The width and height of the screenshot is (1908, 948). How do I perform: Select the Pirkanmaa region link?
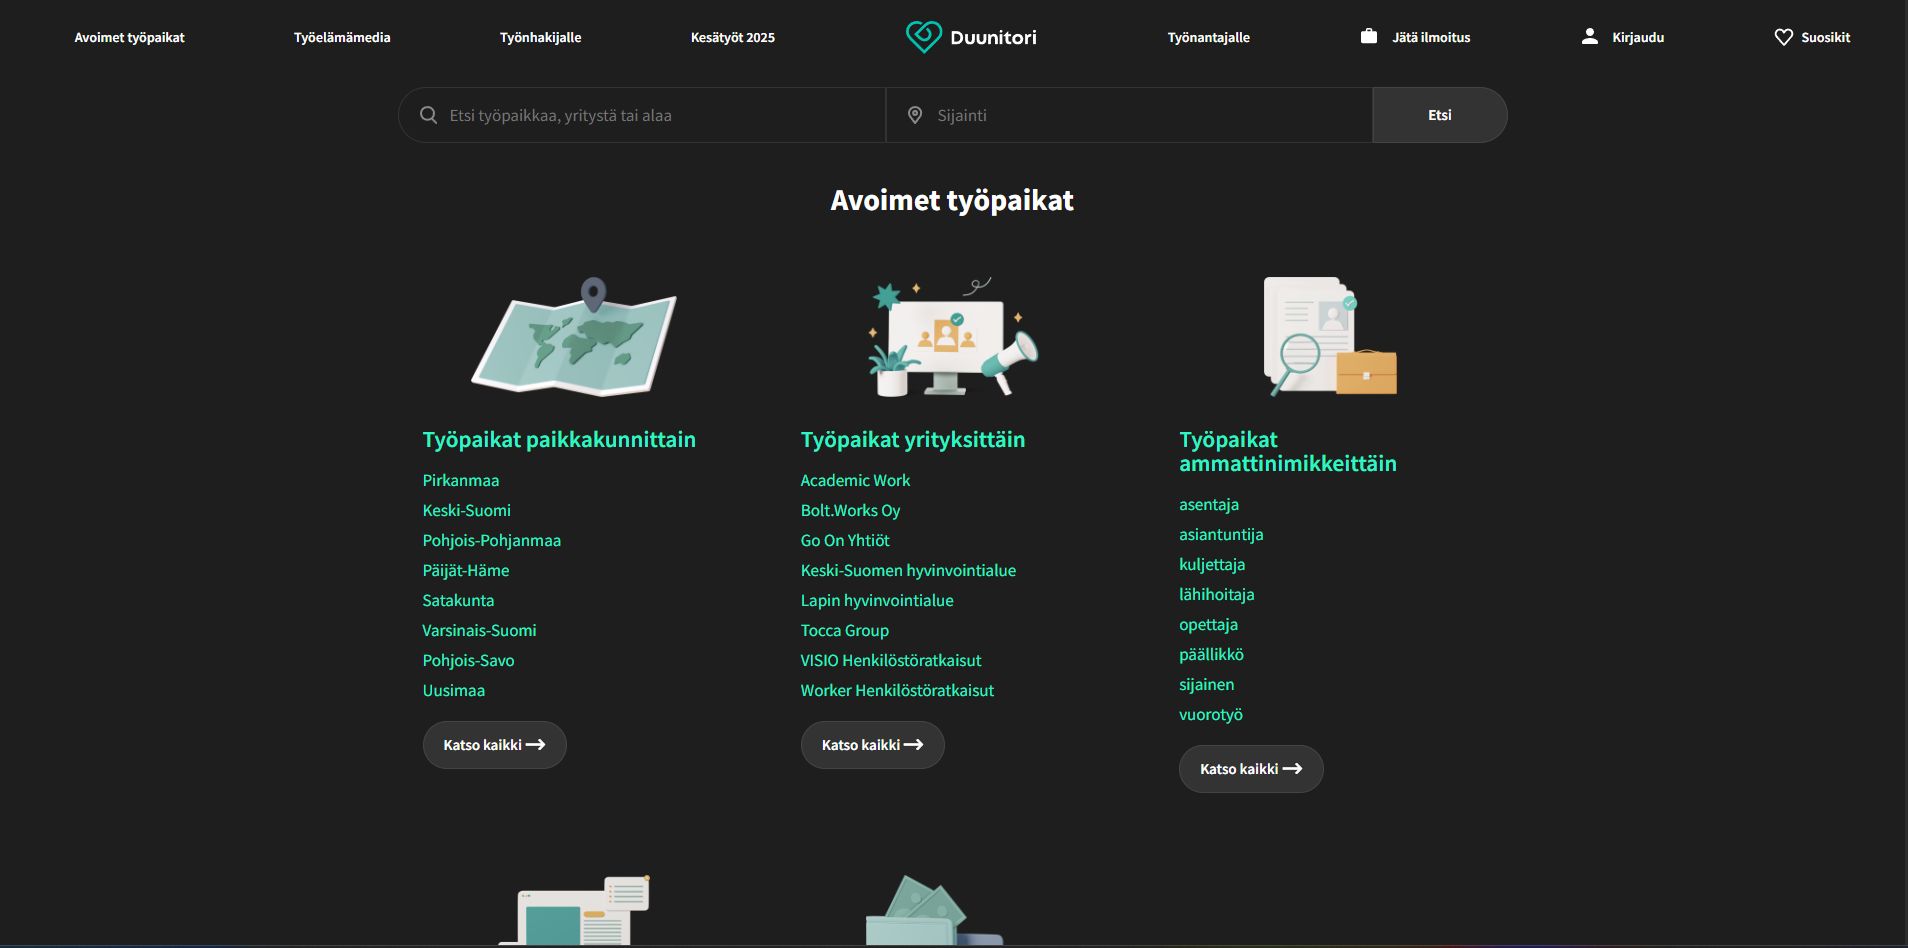460,480
